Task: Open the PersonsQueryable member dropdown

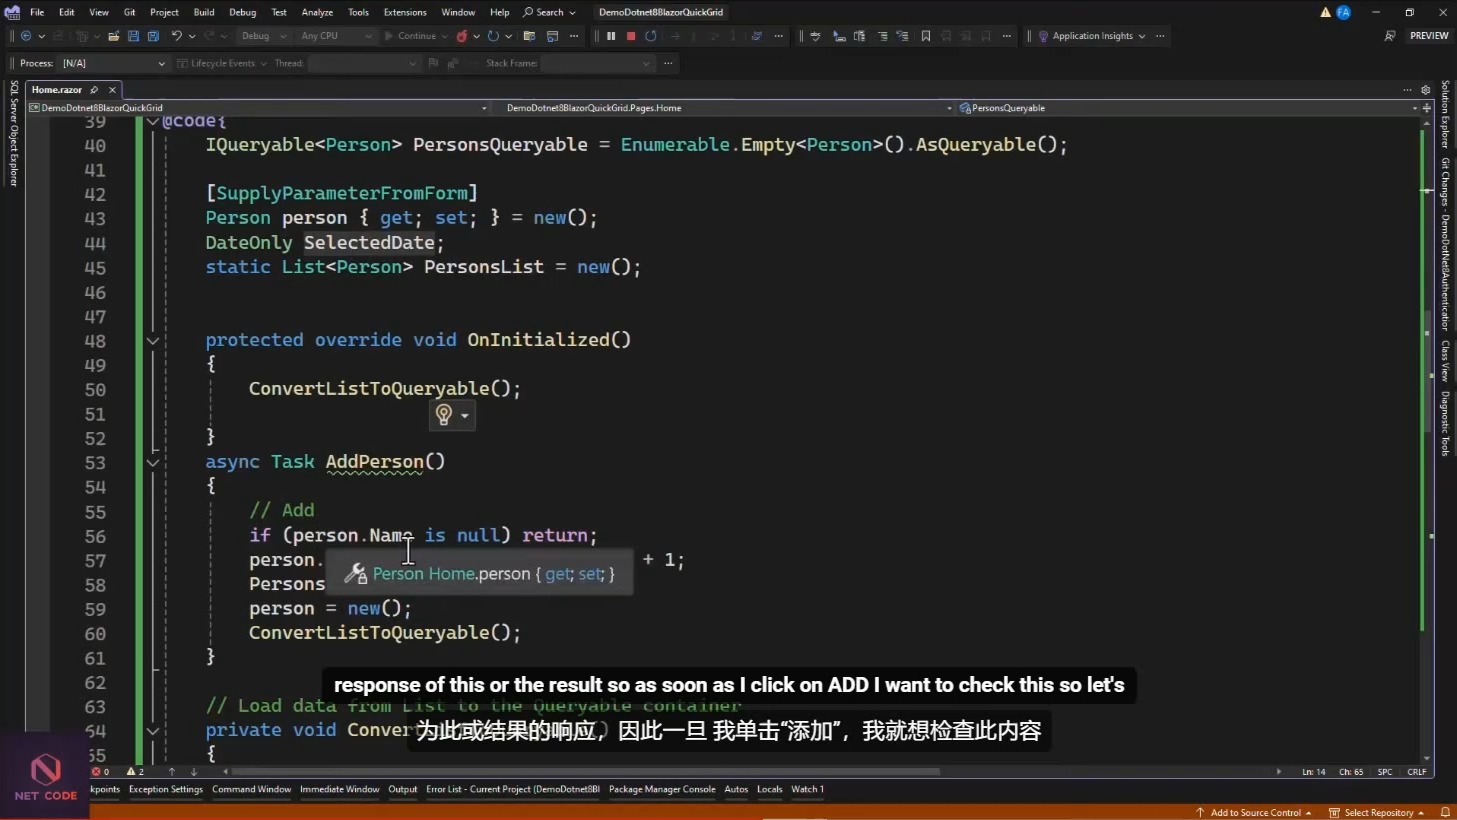Action: click(1187, 108)
